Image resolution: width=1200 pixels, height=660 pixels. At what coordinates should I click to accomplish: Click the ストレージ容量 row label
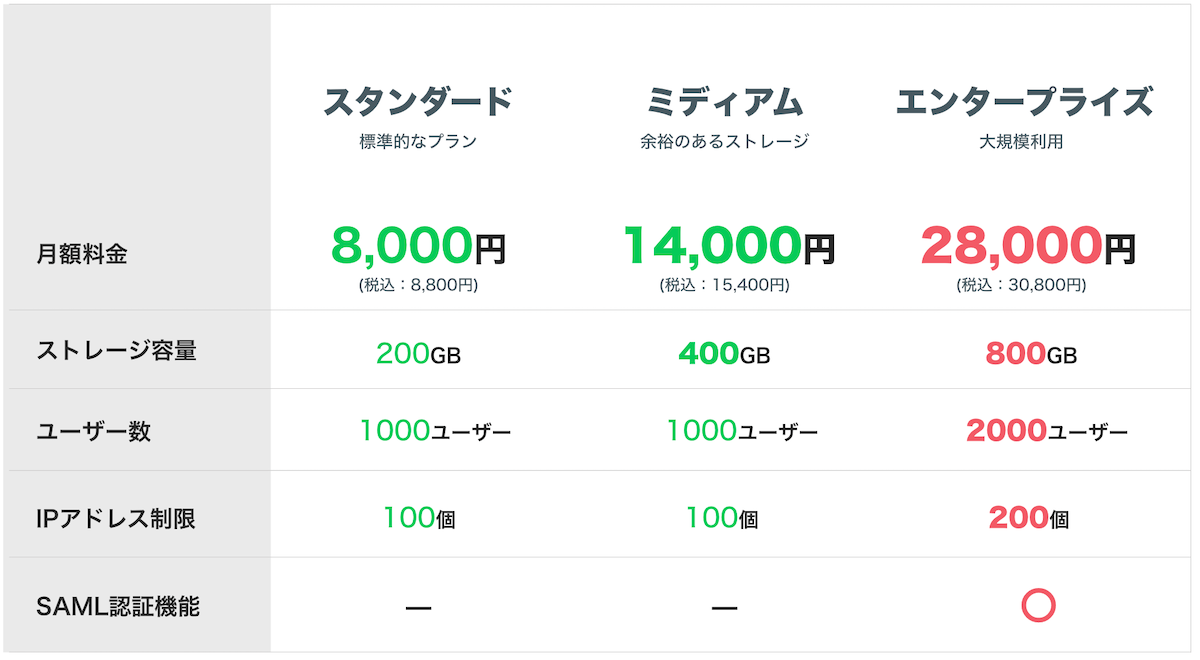(x=117, y=350)
